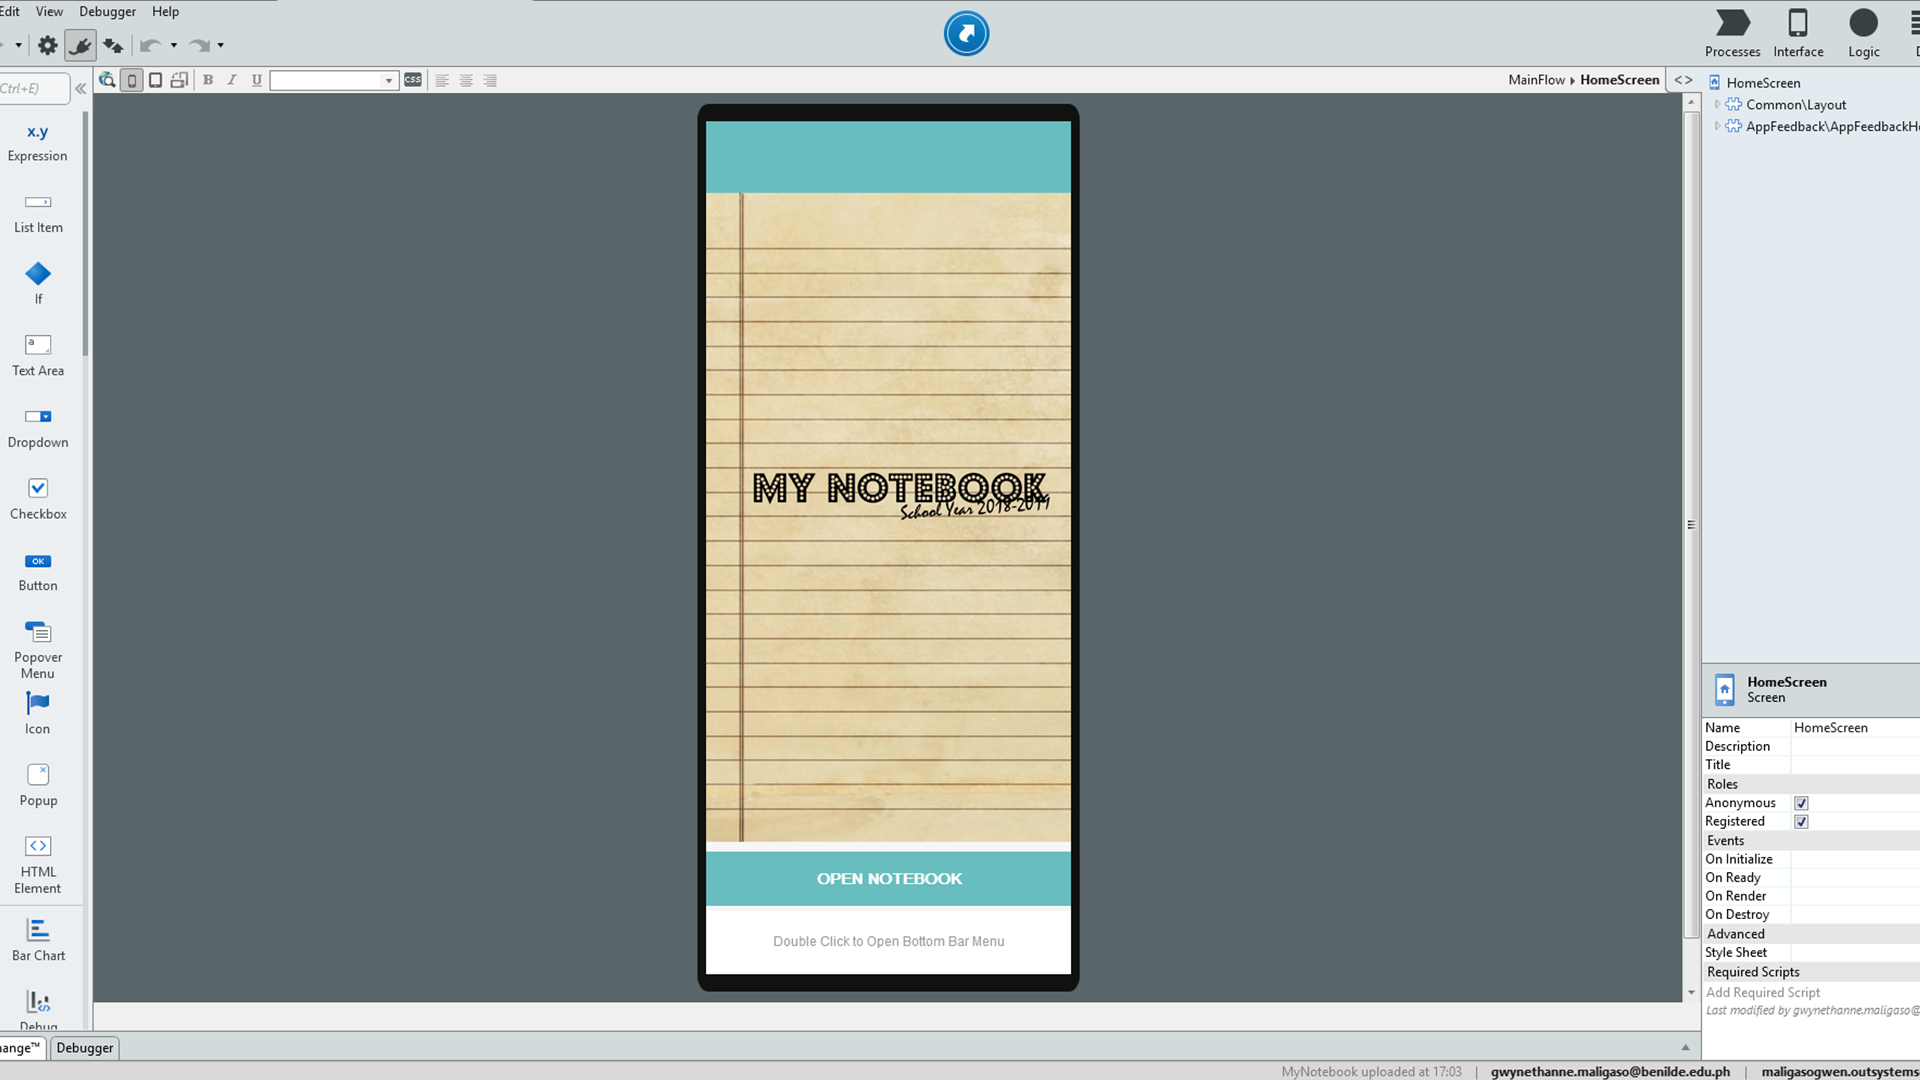Screen dimensions: 1920x1080
Task: Select the Dropdown widget
Action: (x=38, y=428)
